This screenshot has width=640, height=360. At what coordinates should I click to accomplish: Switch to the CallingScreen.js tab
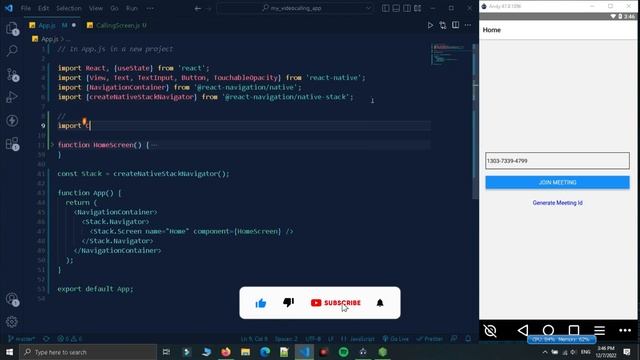pos(117,25)
